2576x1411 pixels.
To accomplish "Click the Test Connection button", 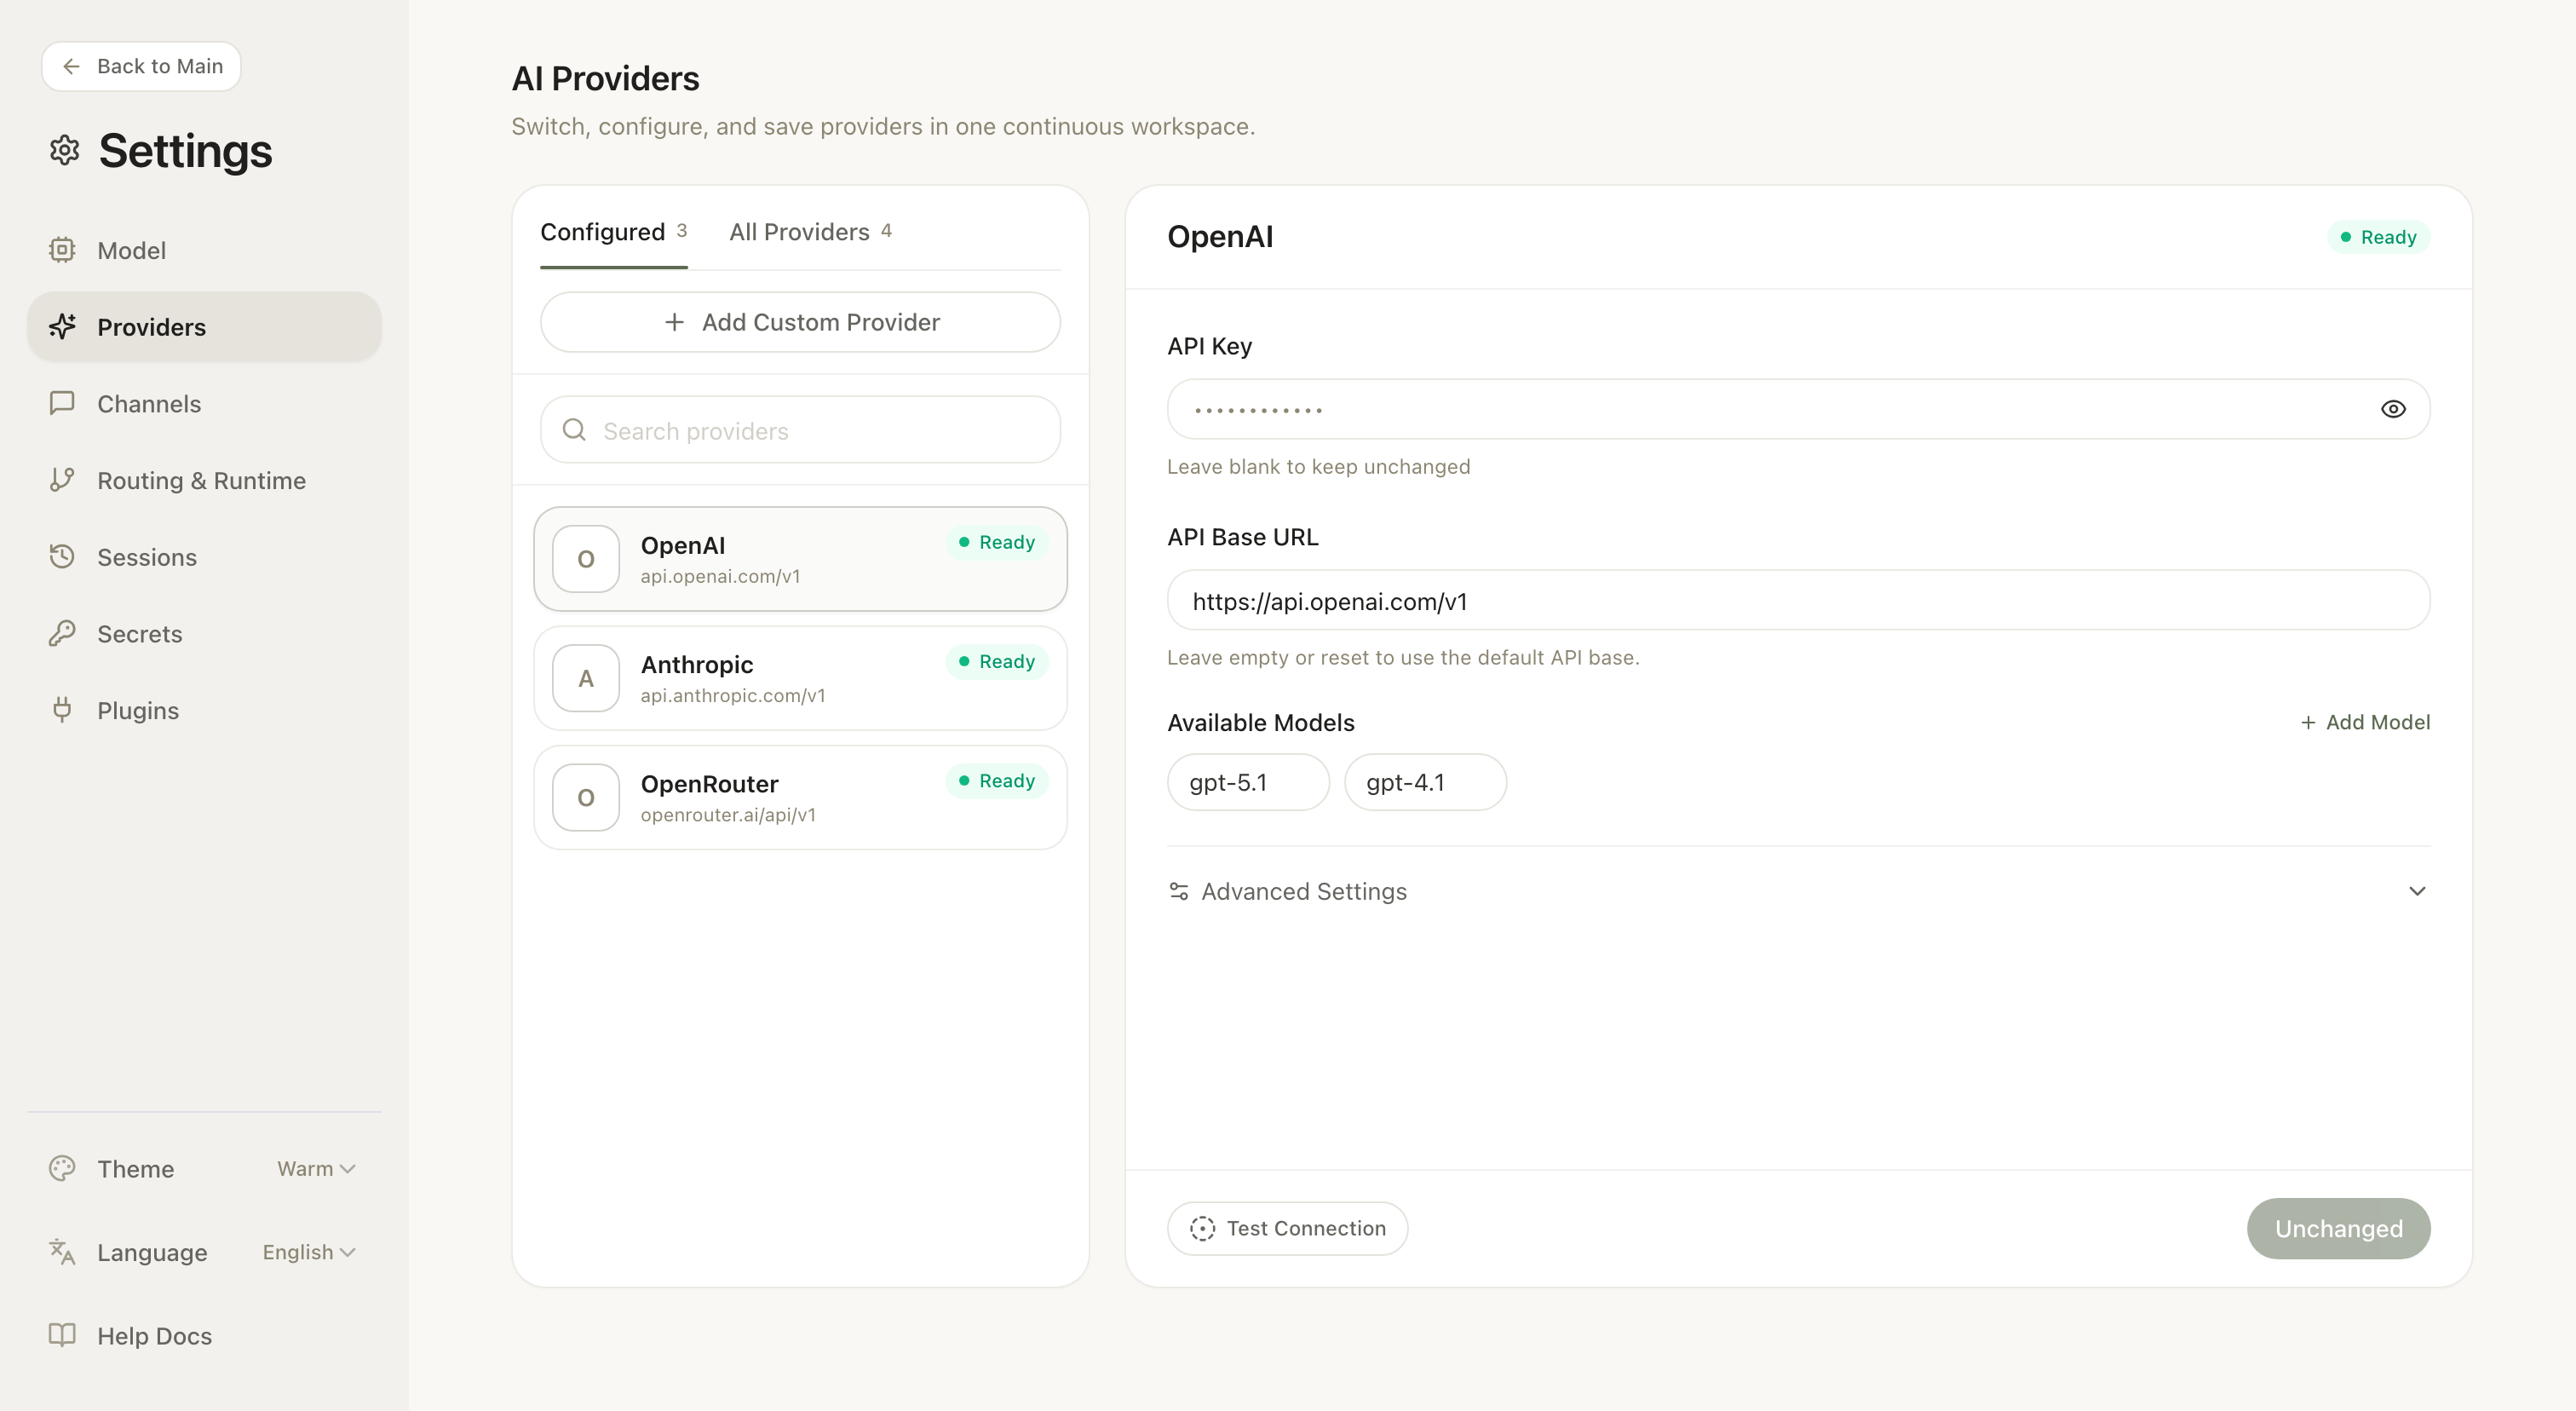I will tap(1287, 1228).
